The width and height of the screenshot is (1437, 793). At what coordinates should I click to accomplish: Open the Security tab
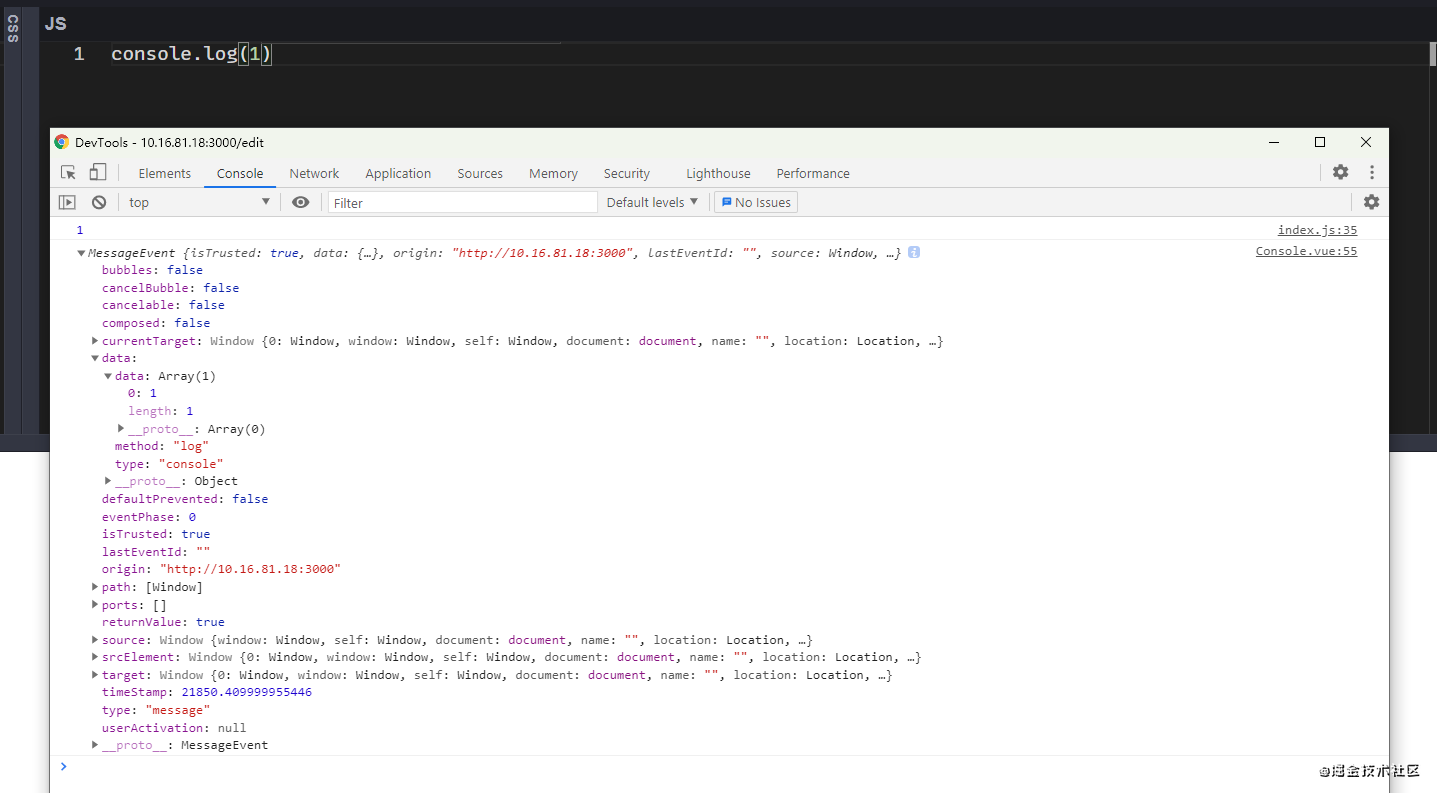click(627, 173)
